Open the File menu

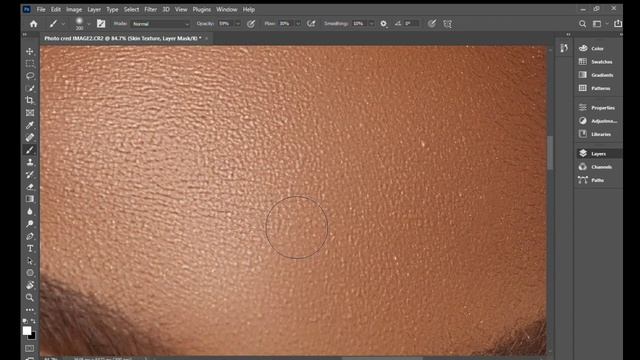41,9
